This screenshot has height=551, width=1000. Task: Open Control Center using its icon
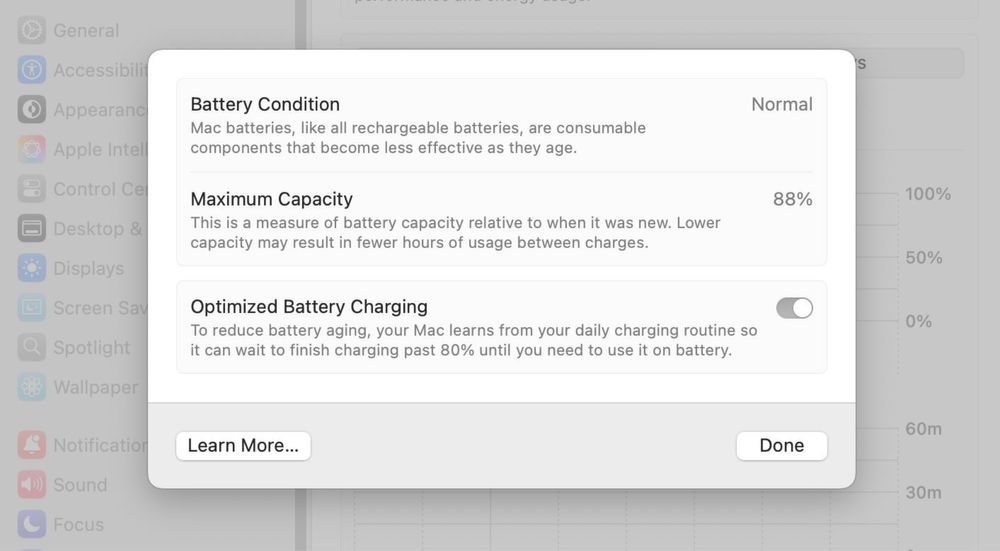32,189
